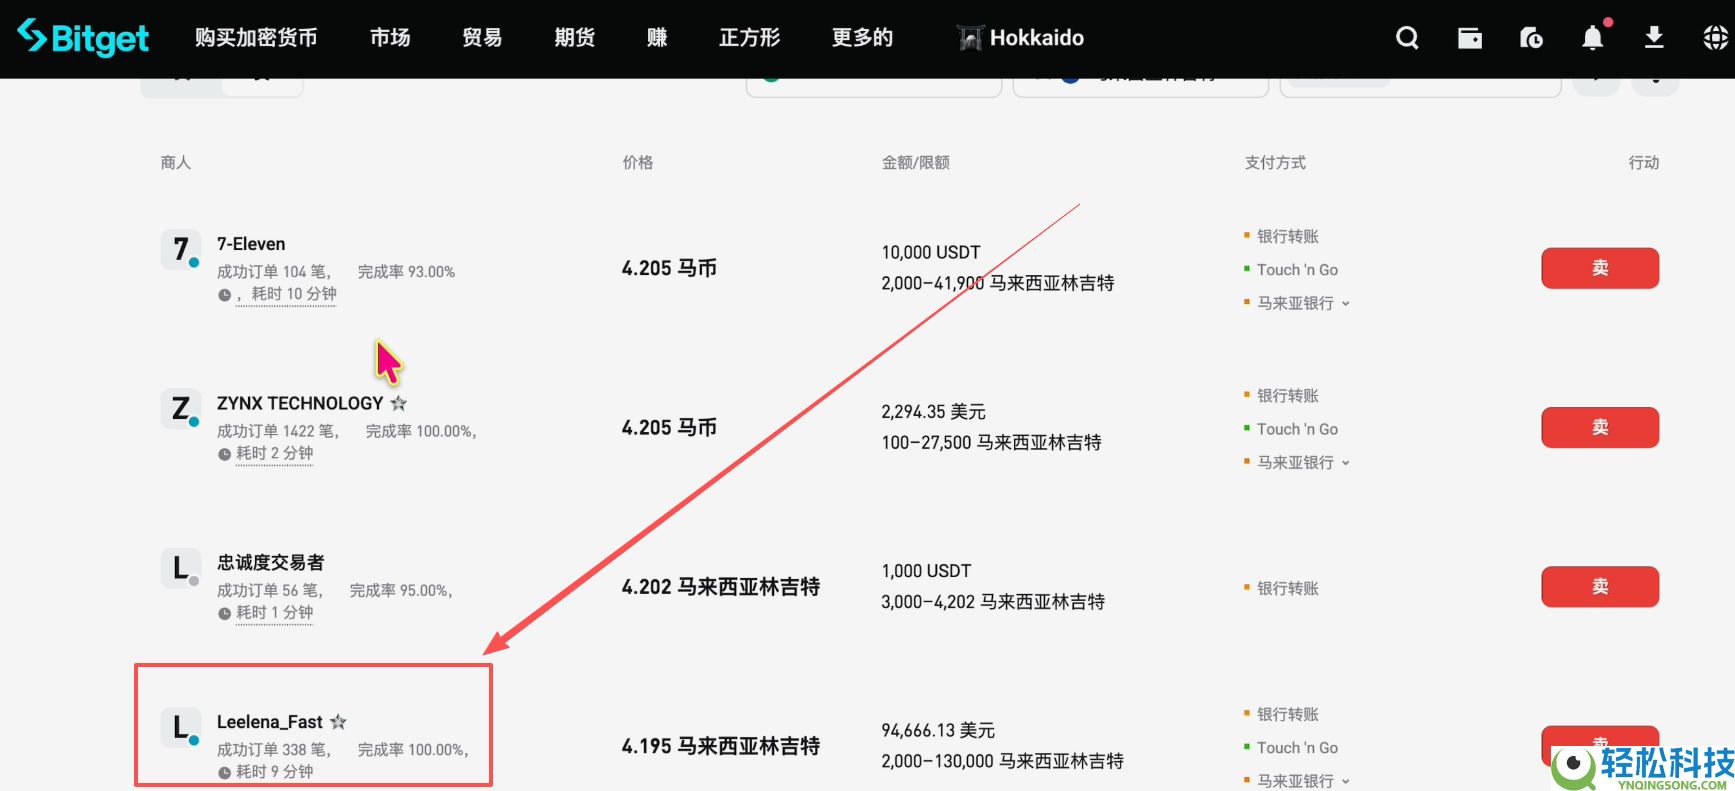Click 耗时 9 分钟 text of Leelena_Fast
This screenshot has width=1735, height=791.
(274, 771)
